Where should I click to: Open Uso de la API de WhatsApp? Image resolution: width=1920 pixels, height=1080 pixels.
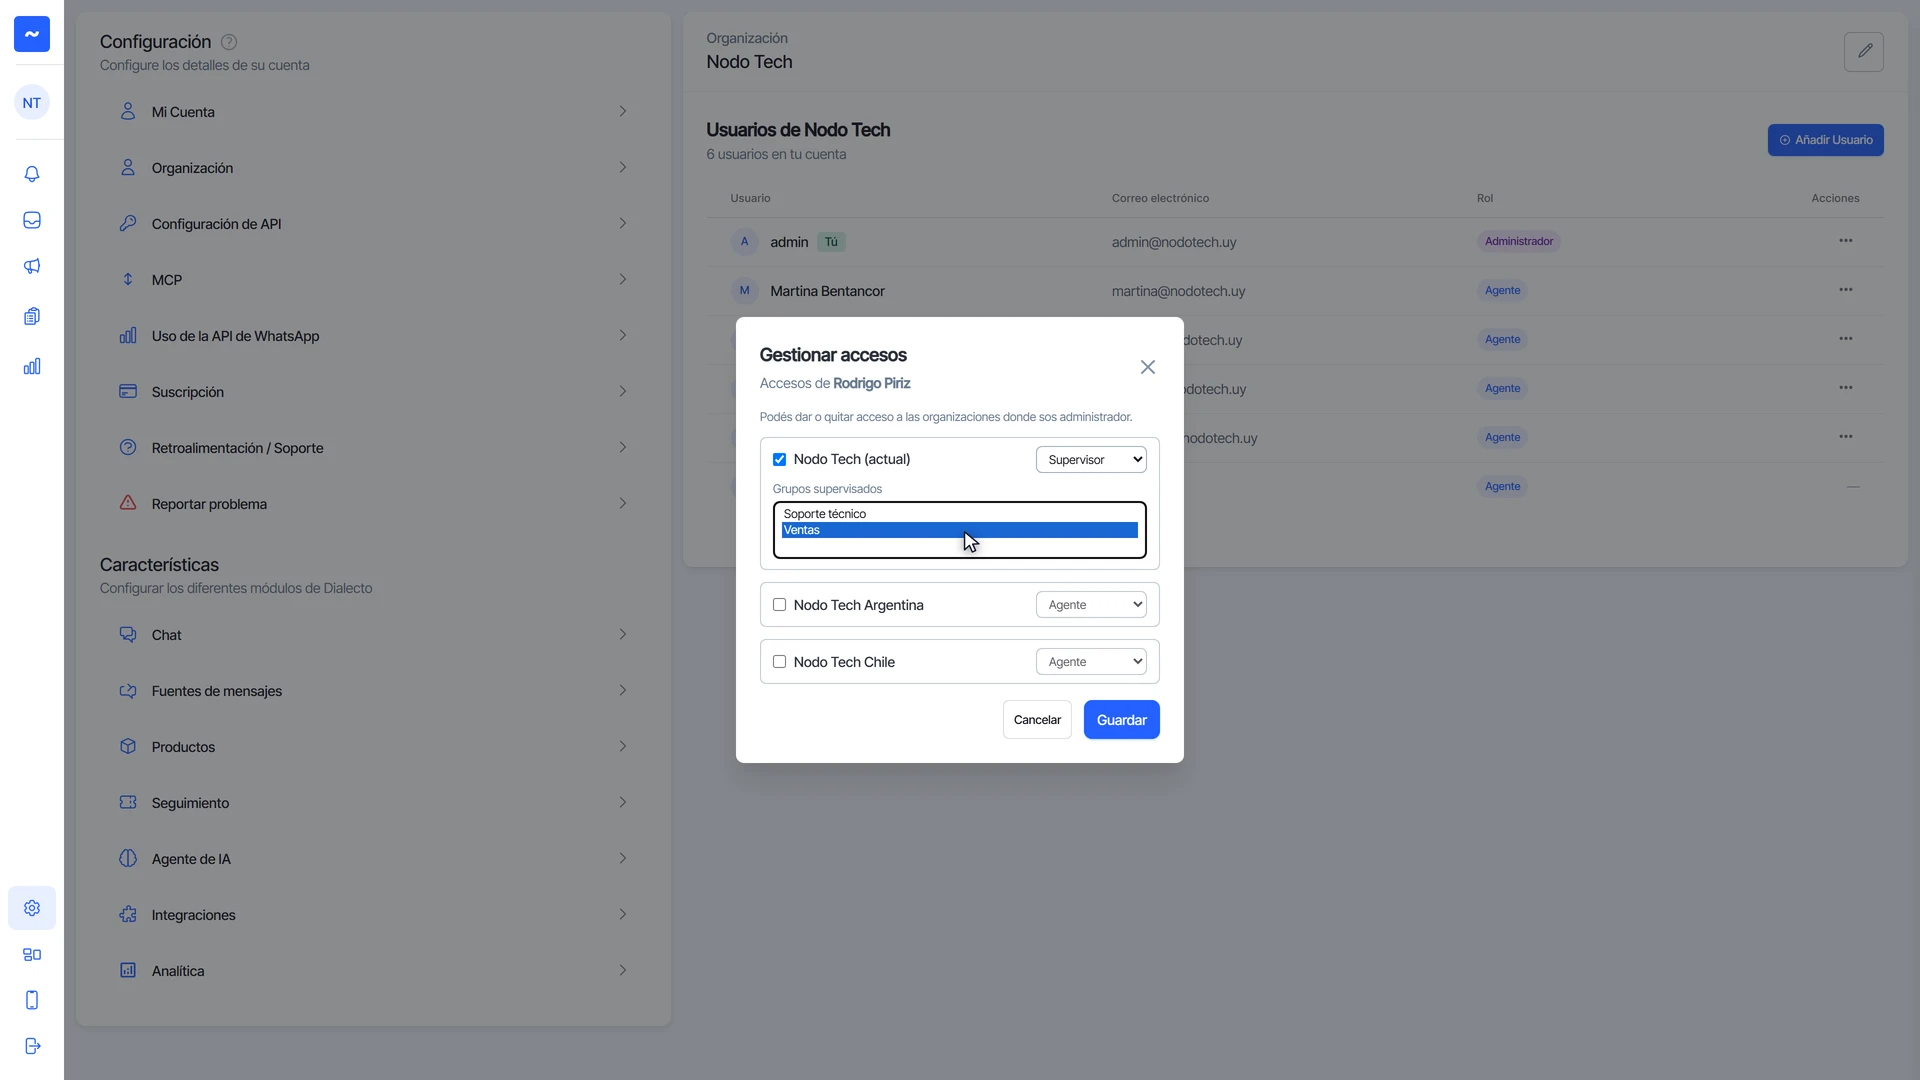[373, 336]
